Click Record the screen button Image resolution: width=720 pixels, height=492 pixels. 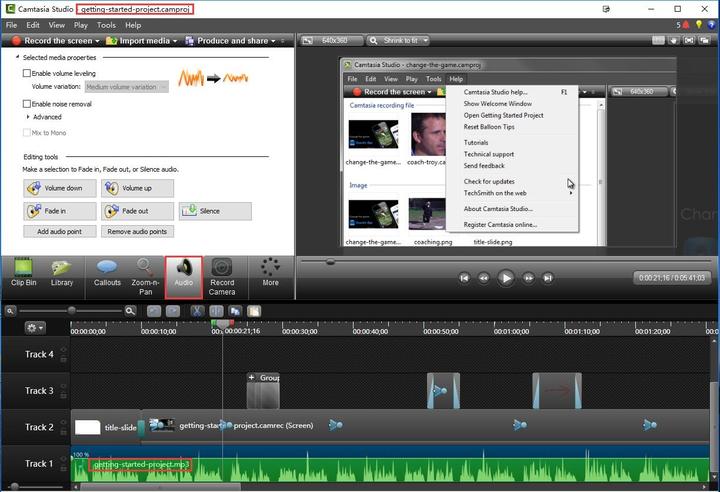(x=52, y=41)
